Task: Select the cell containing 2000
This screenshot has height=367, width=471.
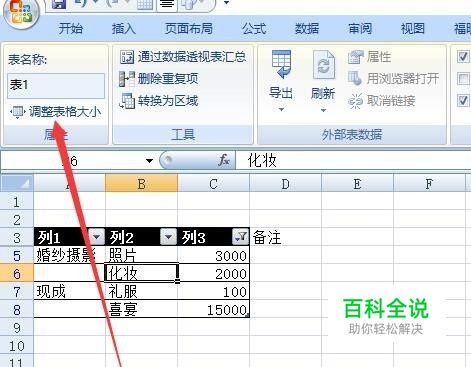Action: point(213,273)
